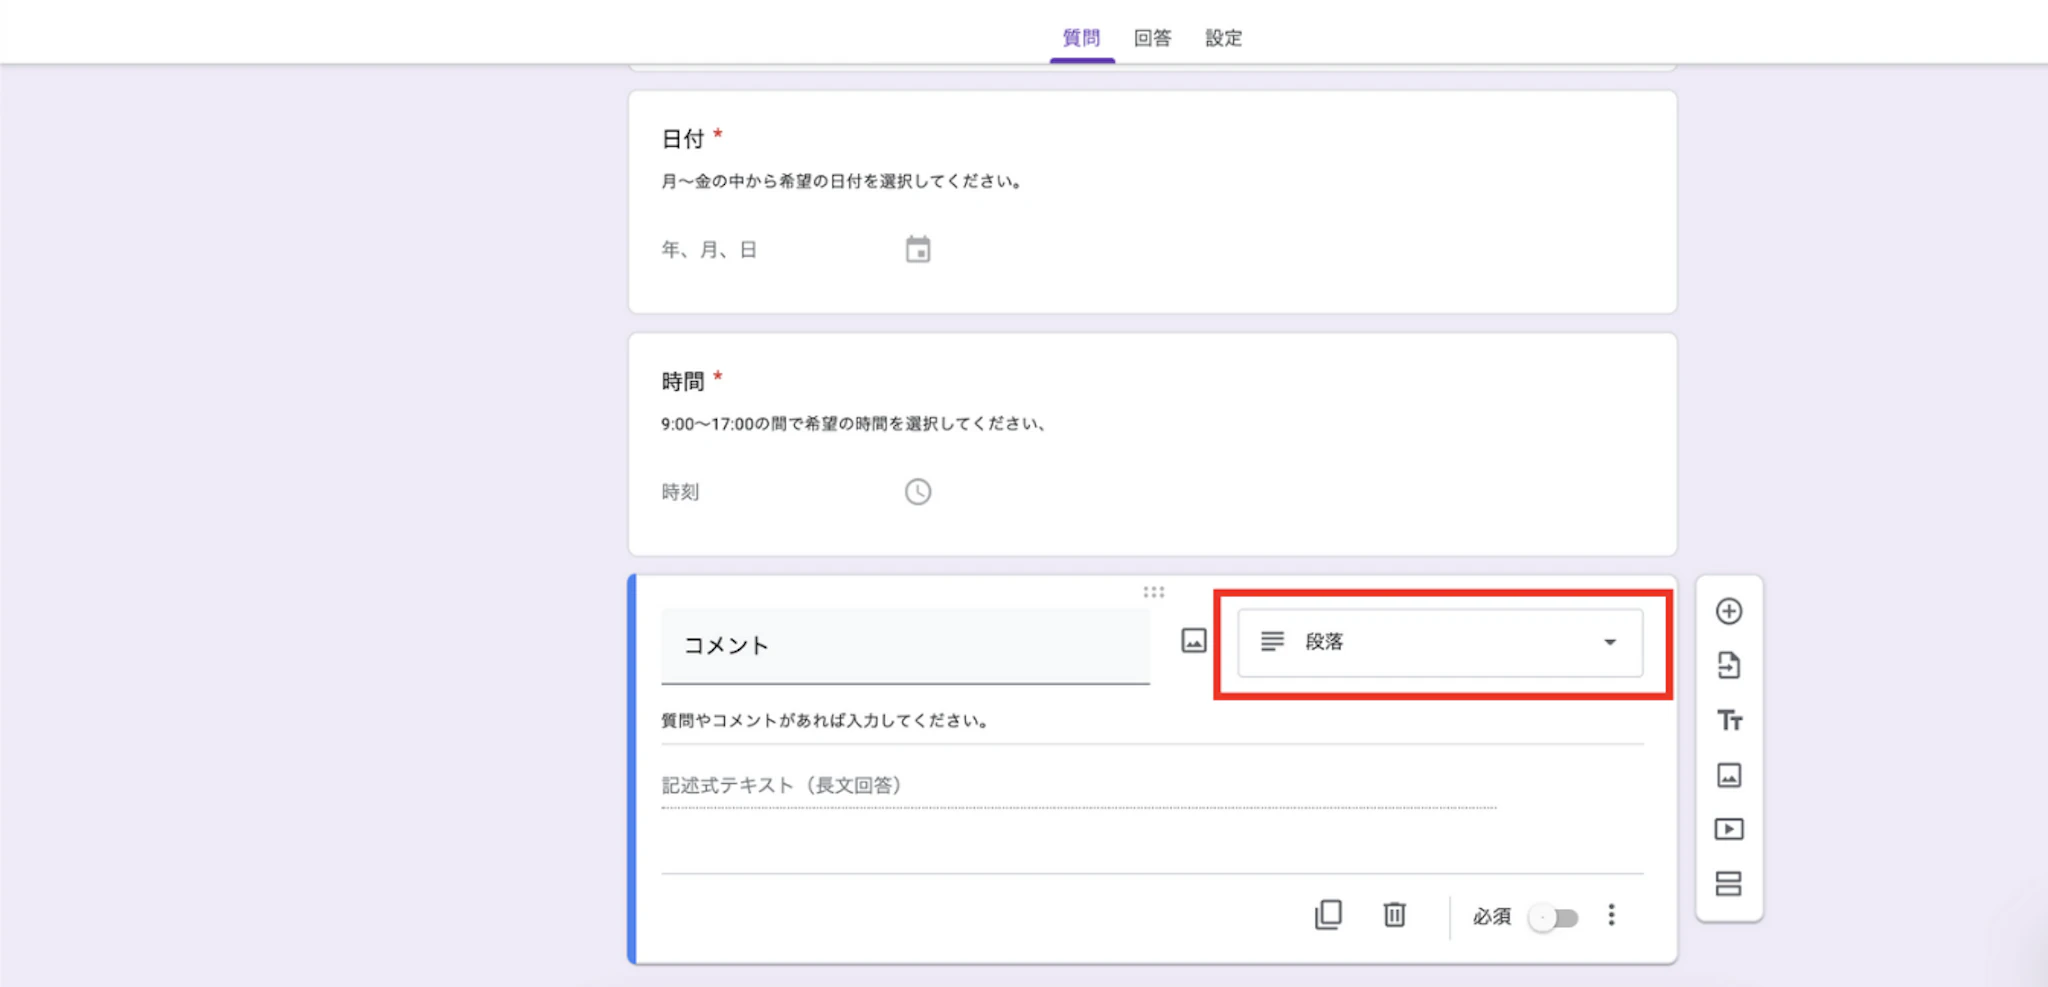Open the three-dot options menu
The width and height of the screenshot is (2048, 987).
[1611, 915]
